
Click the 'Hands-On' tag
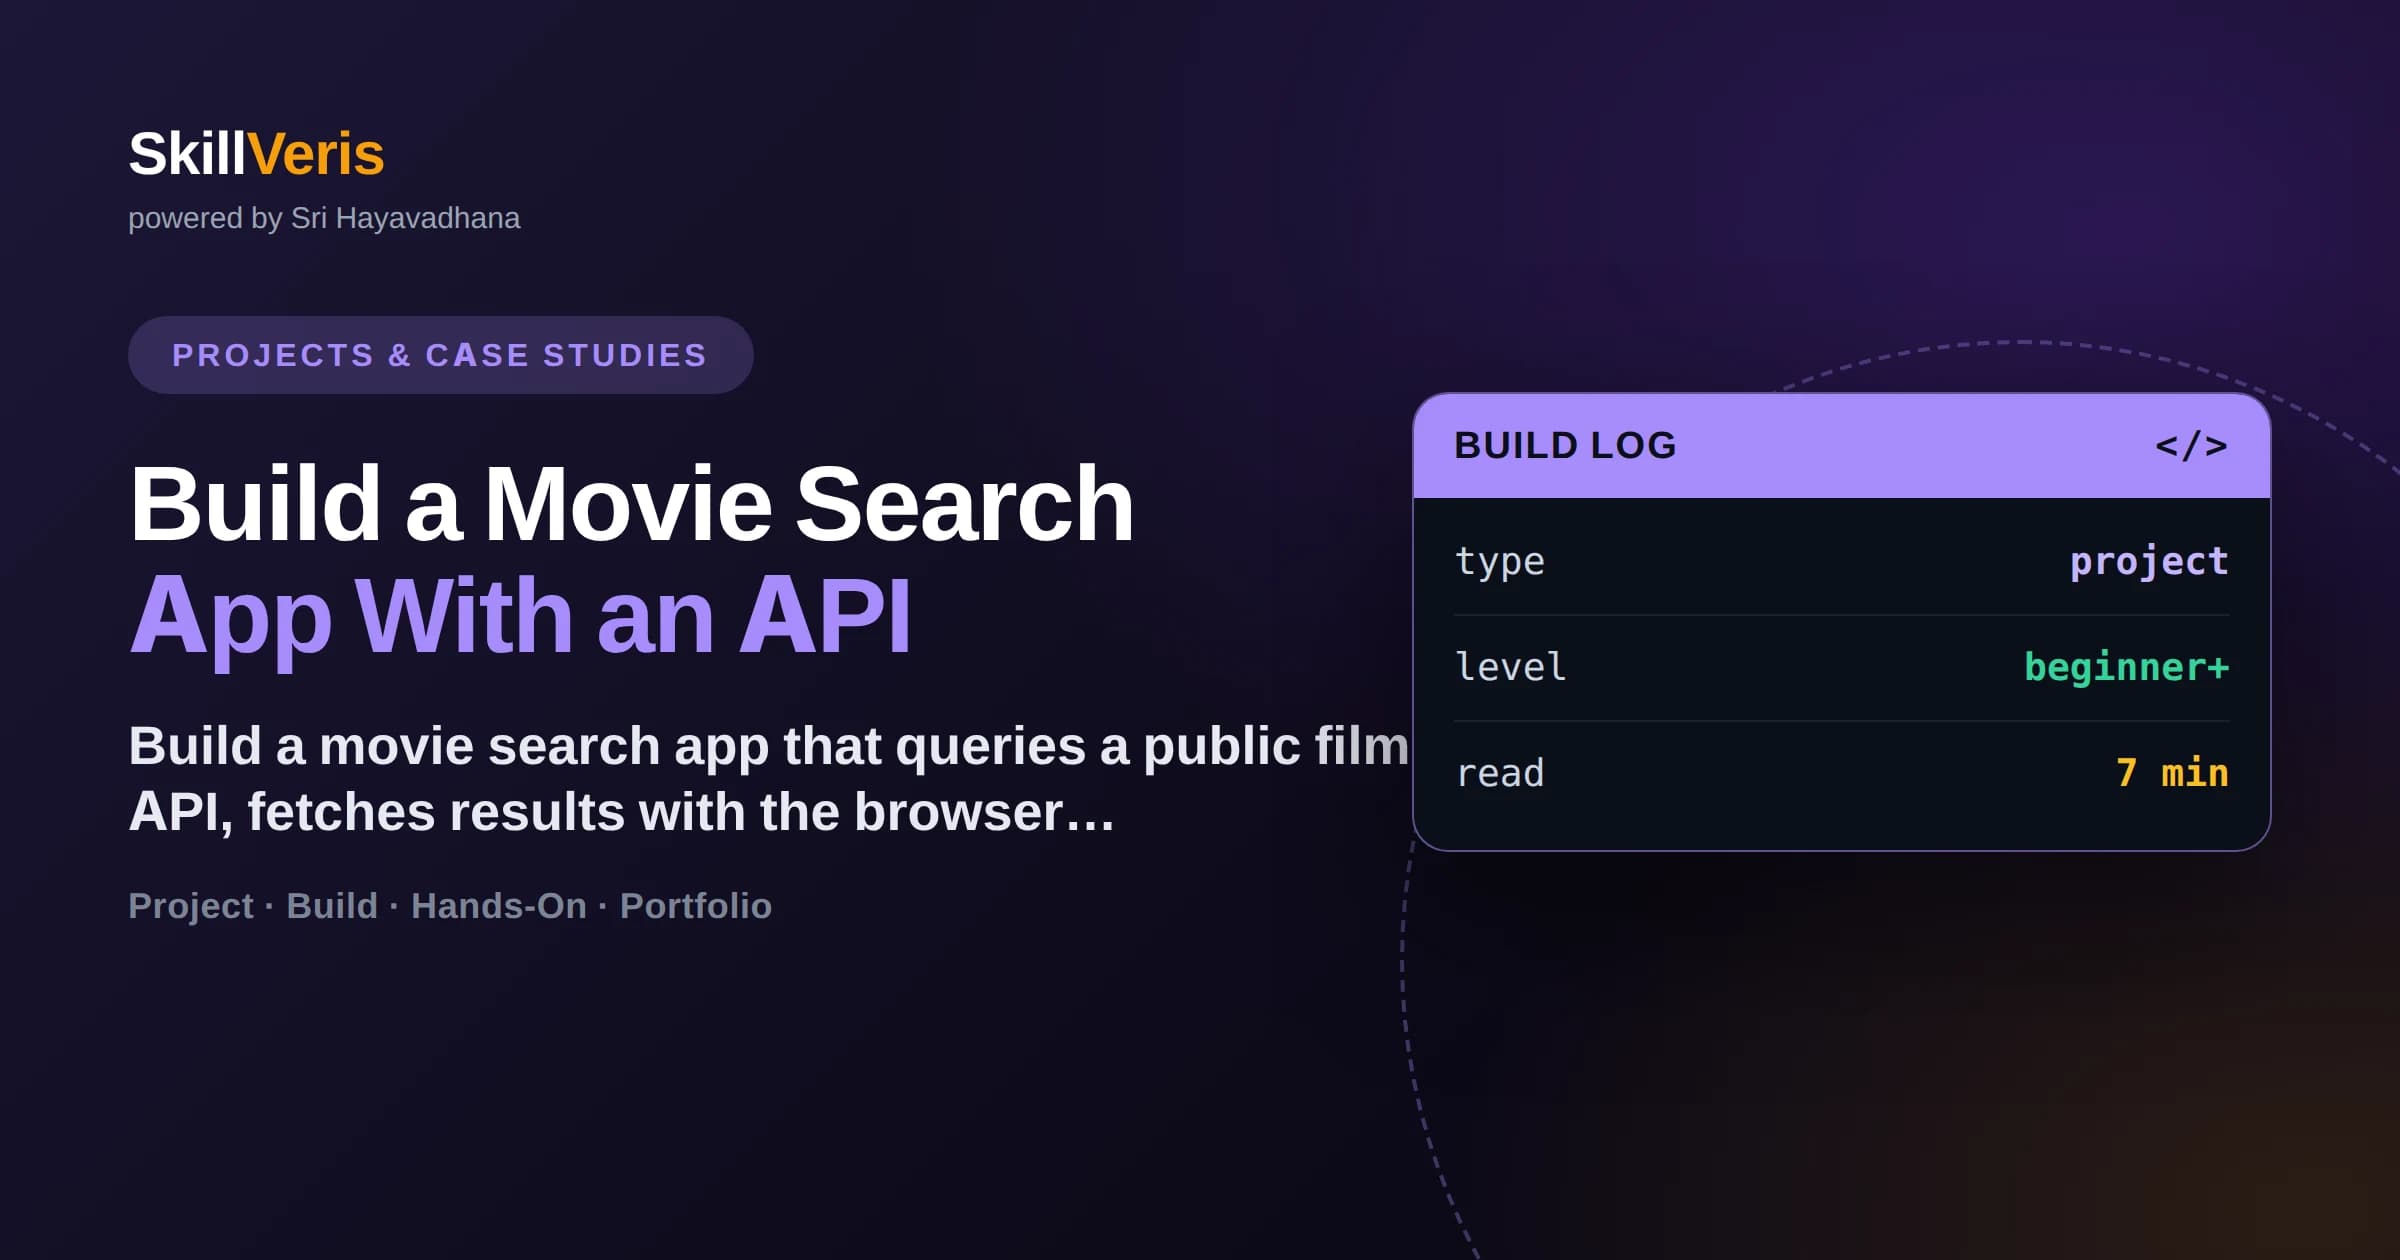(x=499, y=906)
